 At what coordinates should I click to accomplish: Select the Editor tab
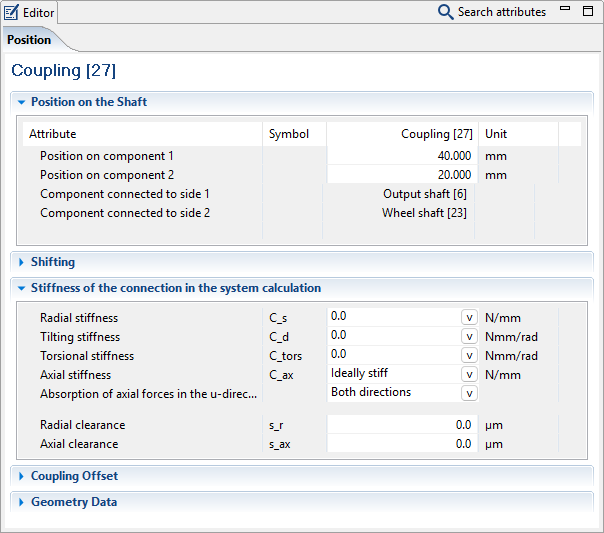[x=30, y=12]
